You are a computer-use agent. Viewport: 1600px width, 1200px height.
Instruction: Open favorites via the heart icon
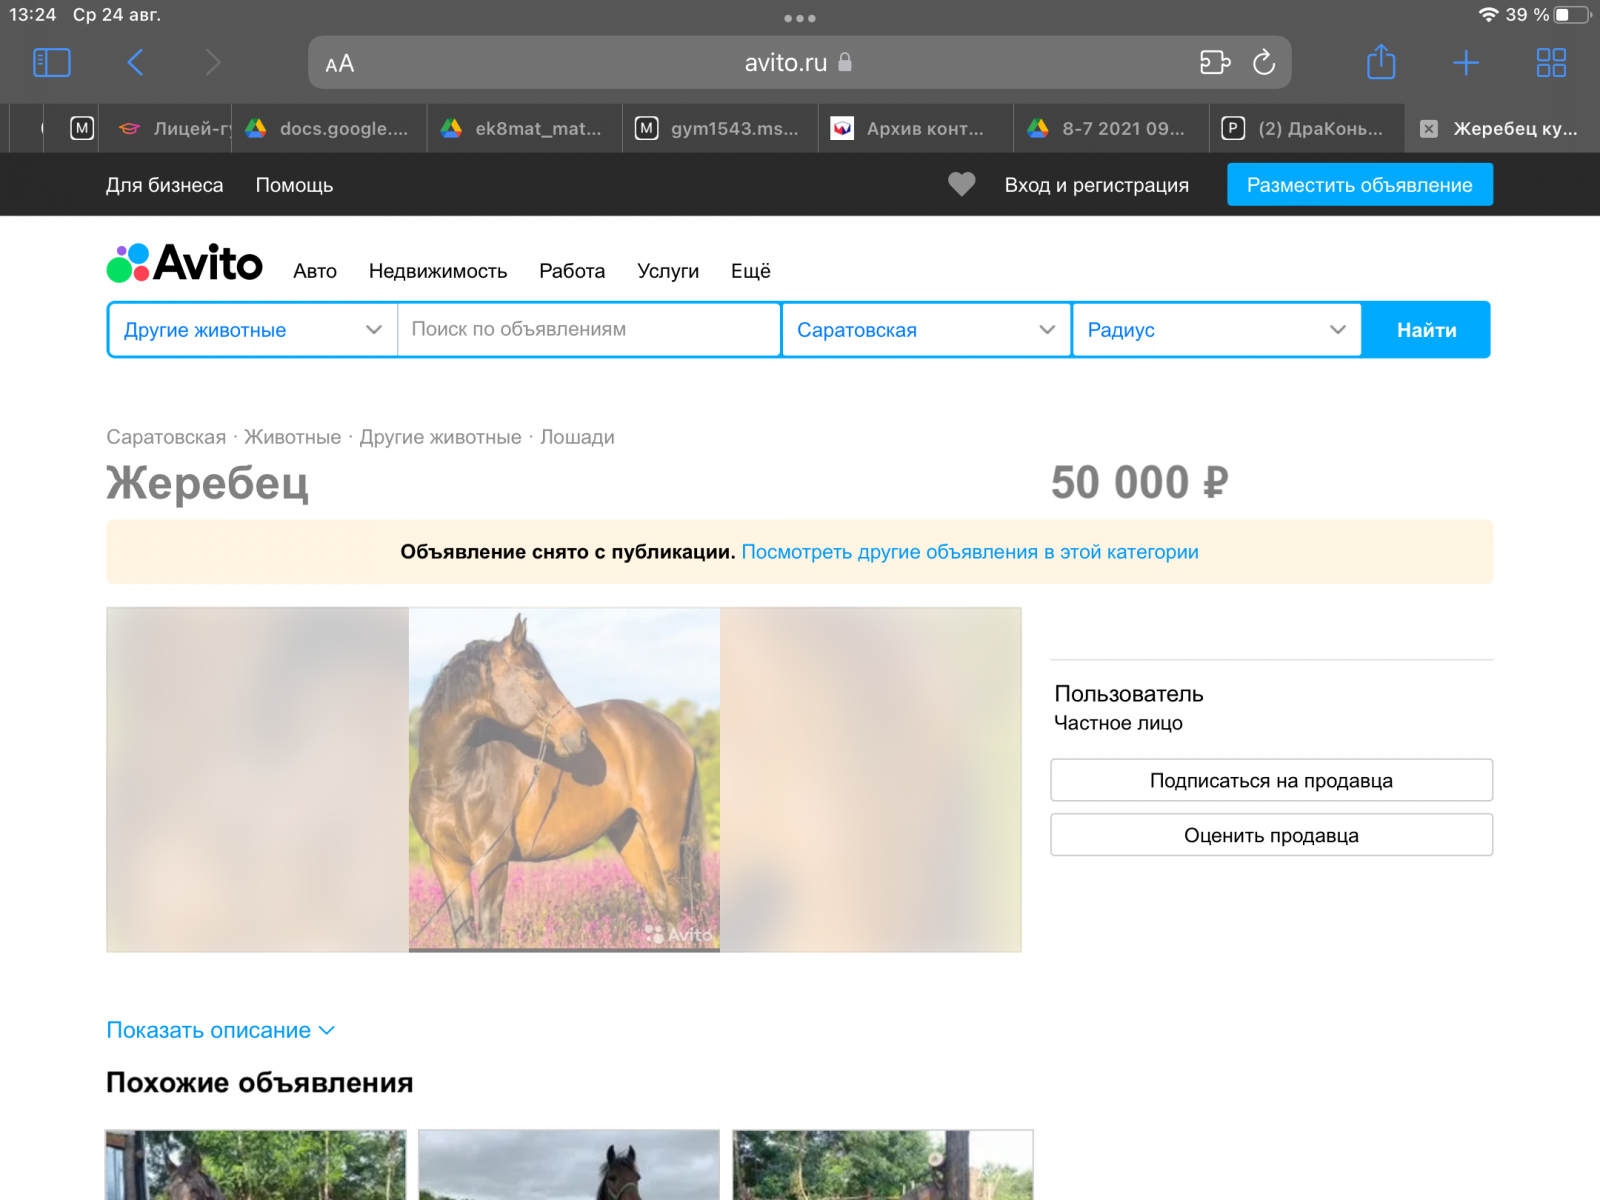(x=961, y=185)
